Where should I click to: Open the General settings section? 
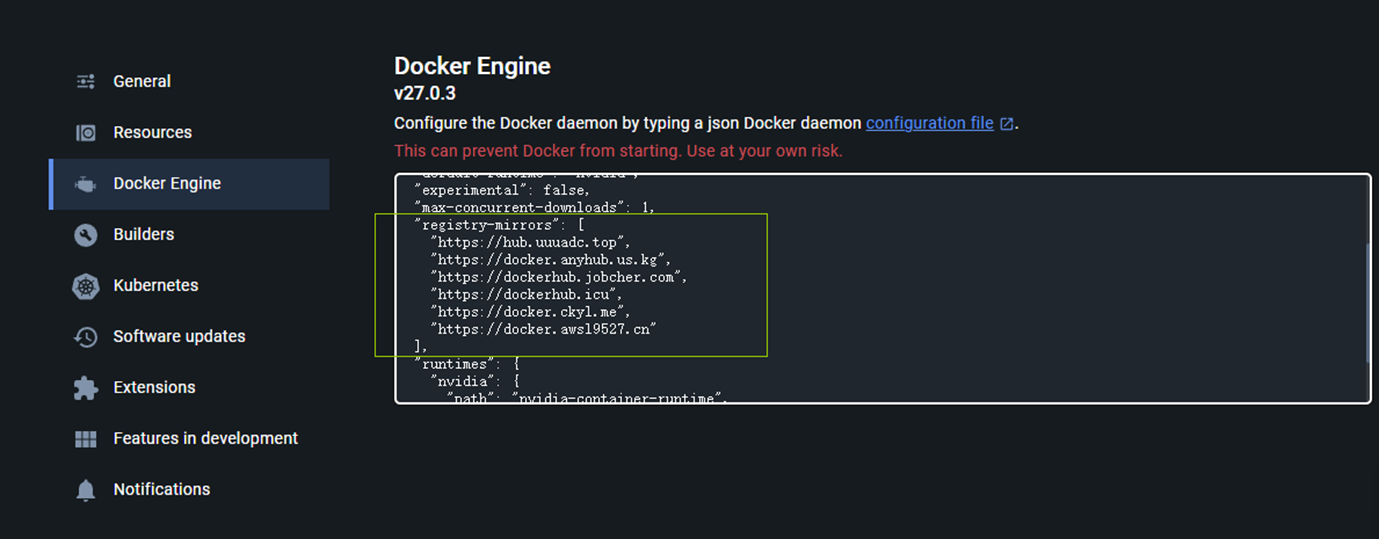pos(189,81)
